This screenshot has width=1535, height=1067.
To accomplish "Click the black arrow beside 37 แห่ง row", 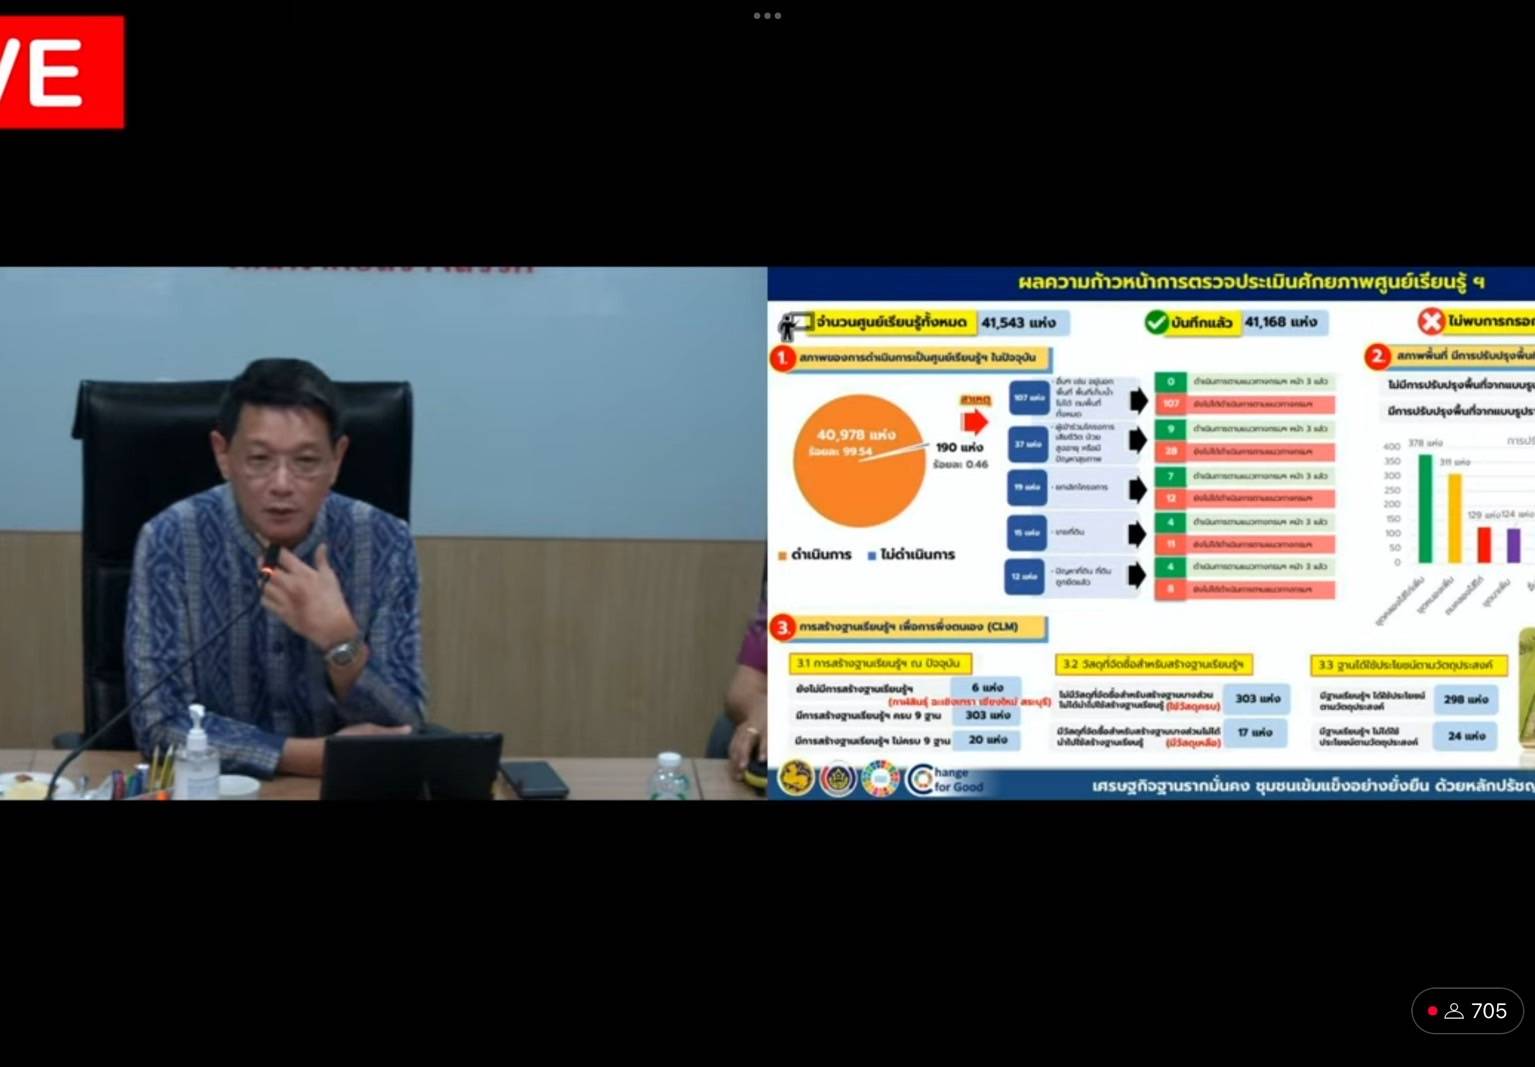I will pyautogui.click(x=1140, y=442).
